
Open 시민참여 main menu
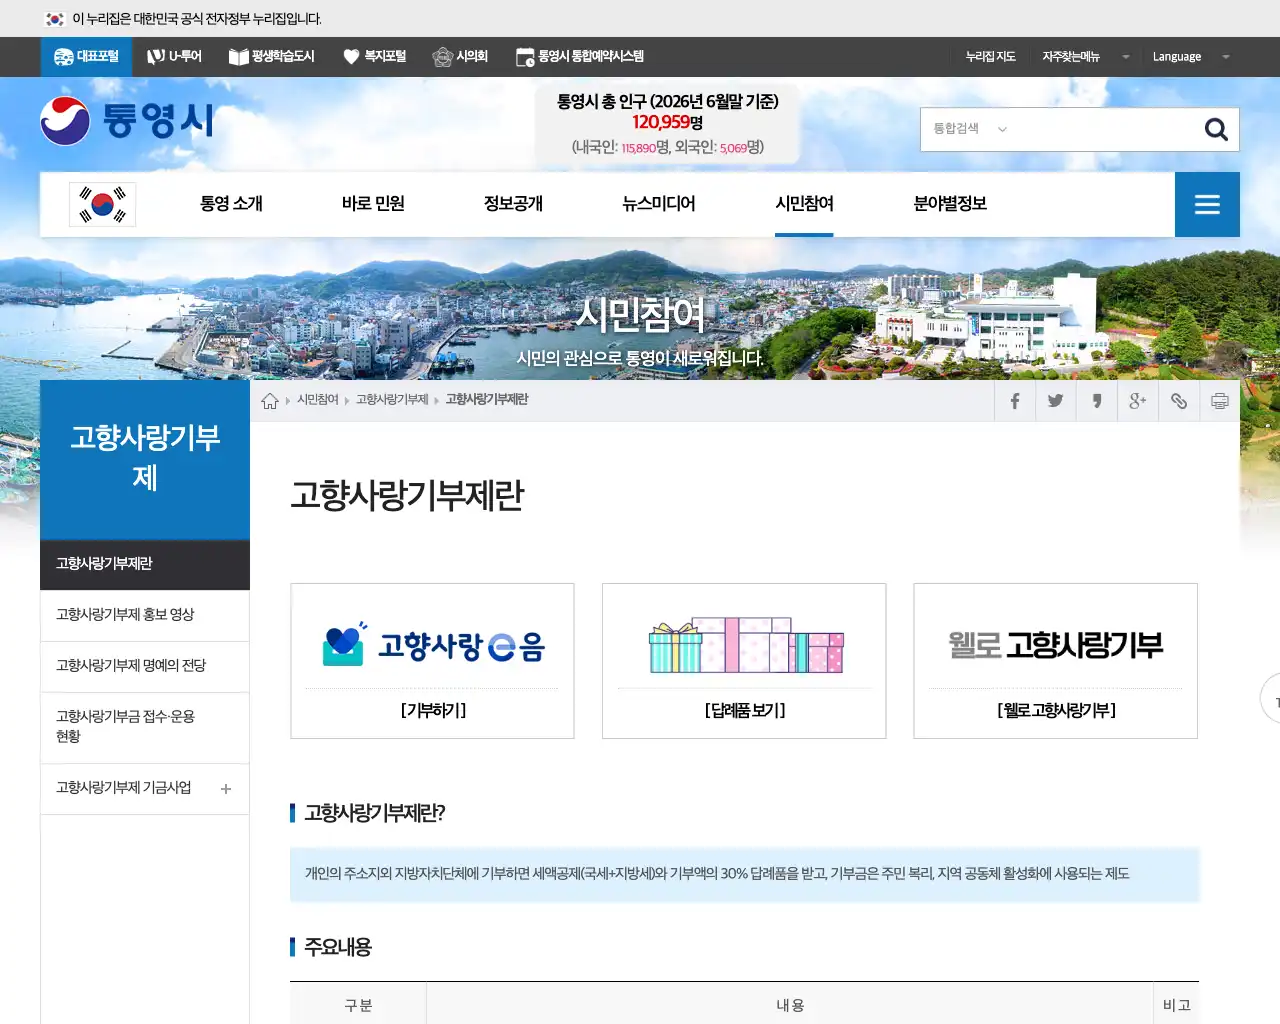click(x=804, y=204)
